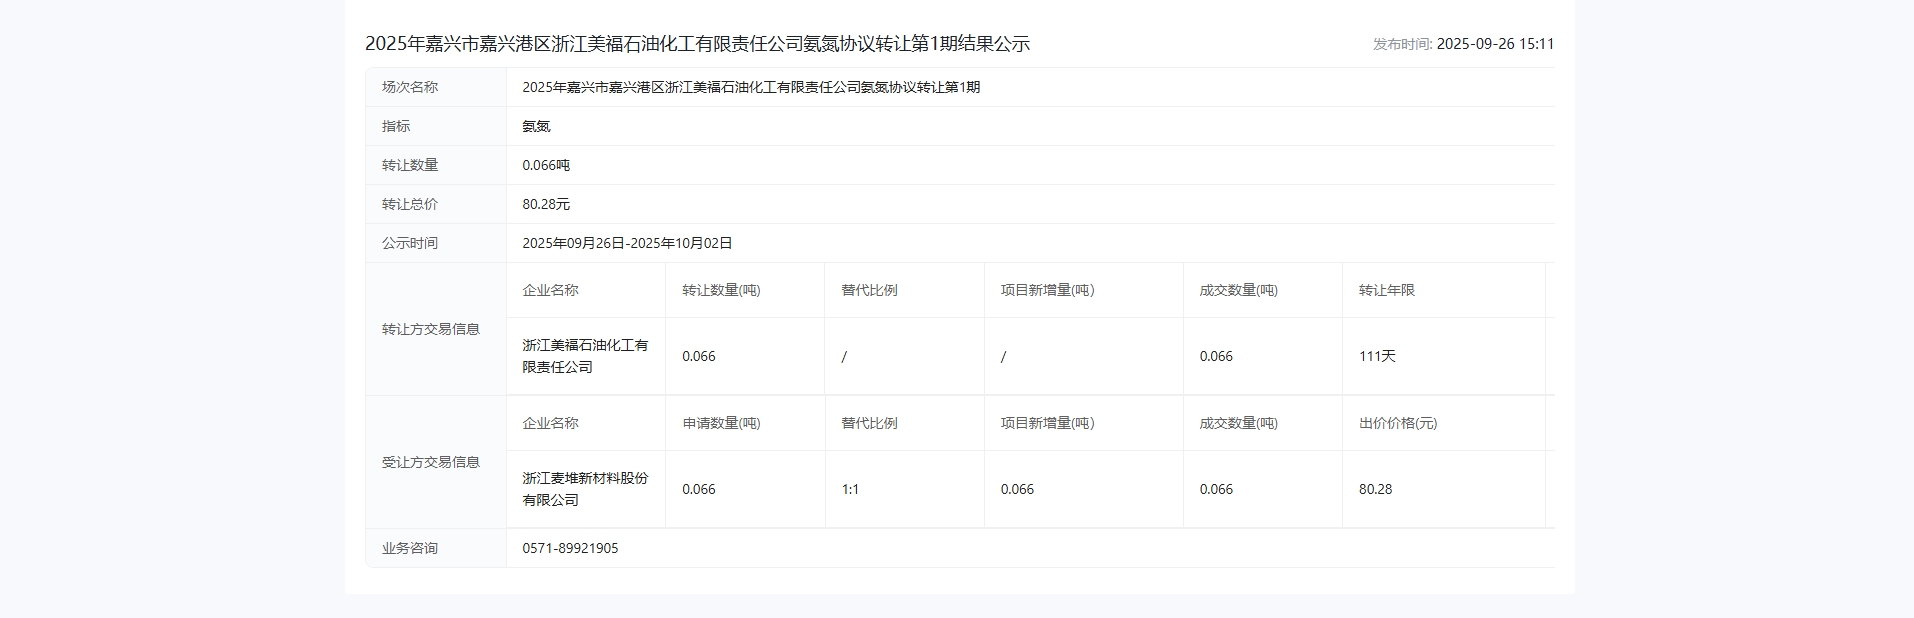Select the 受让方交易信息 row header

coord(431,462)
